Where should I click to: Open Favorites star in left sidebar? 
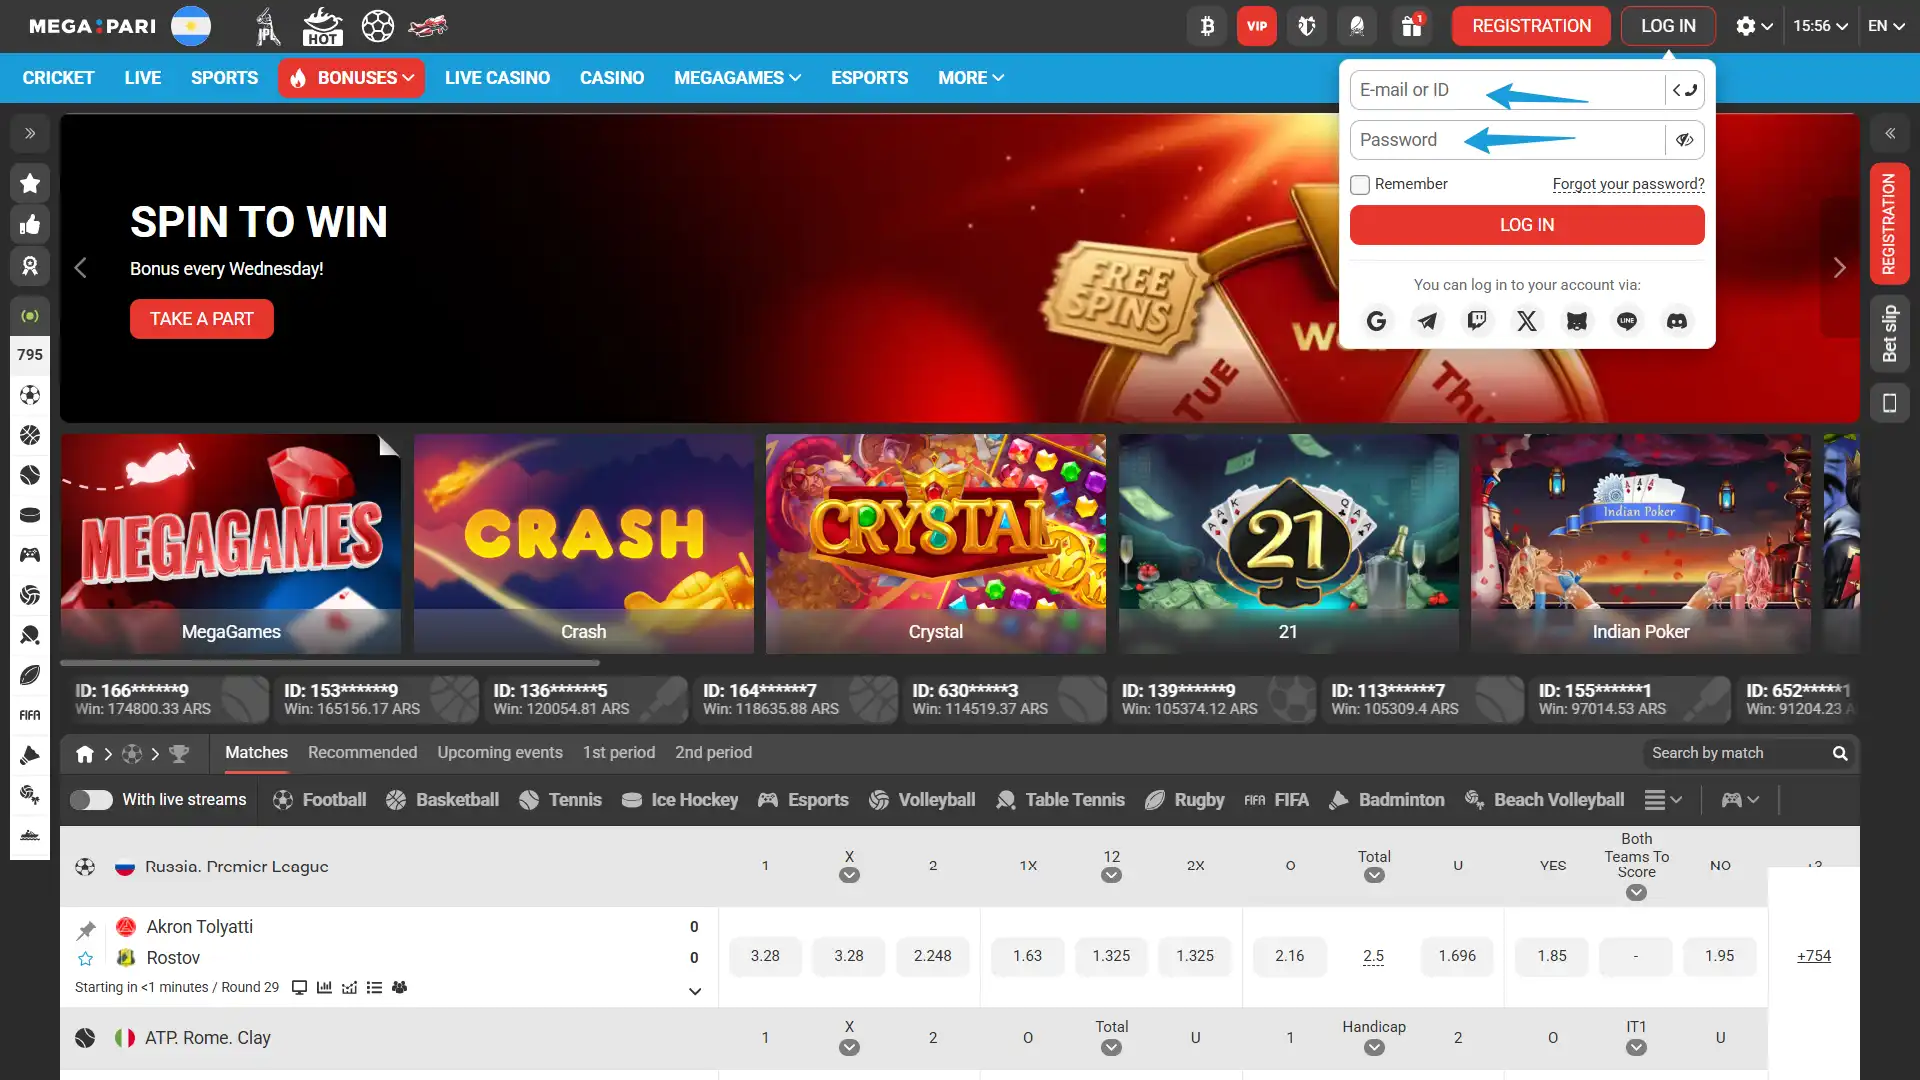(30, 183)
